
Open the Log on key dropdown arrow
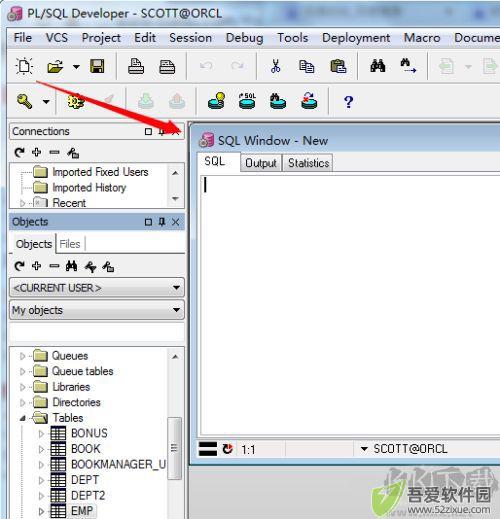click(46, 101)
